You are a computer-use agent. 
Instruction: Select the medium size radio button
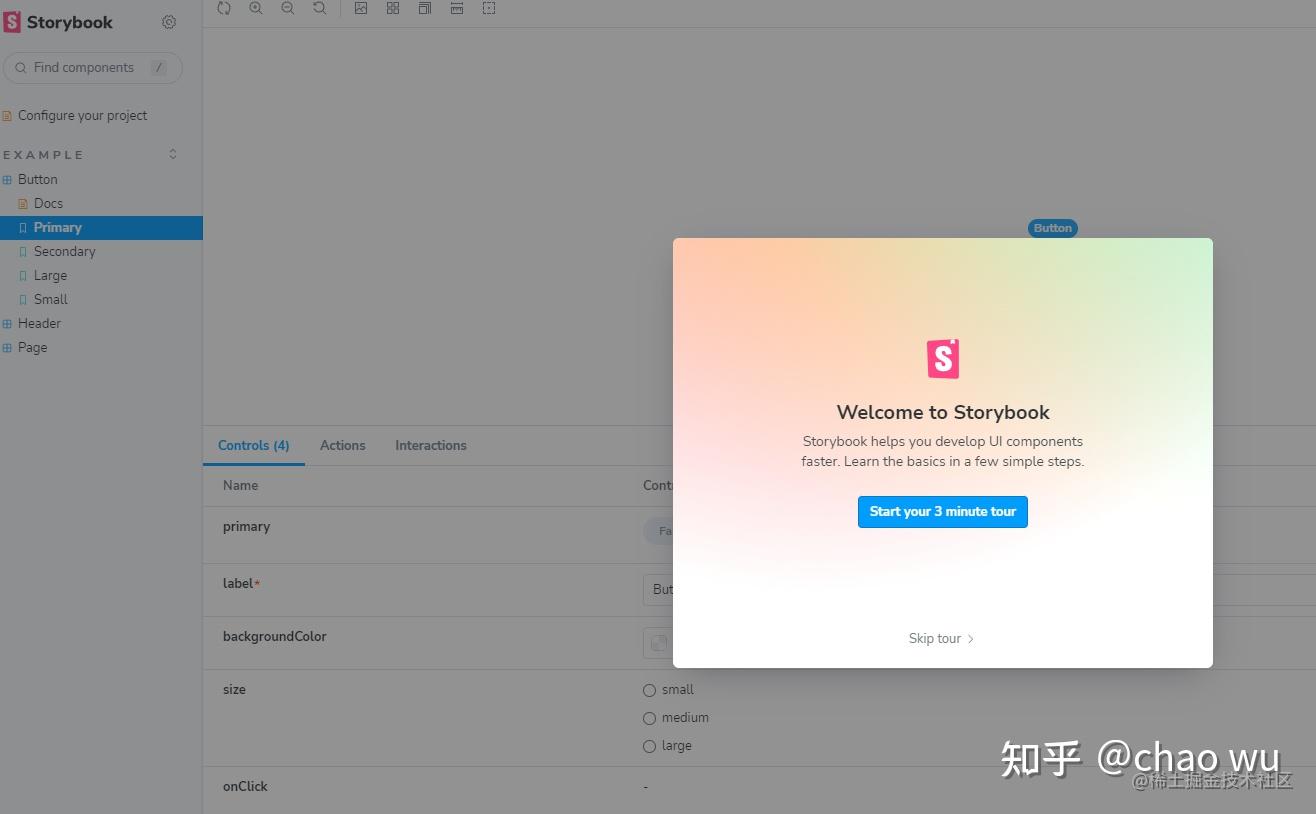(649, 717)
